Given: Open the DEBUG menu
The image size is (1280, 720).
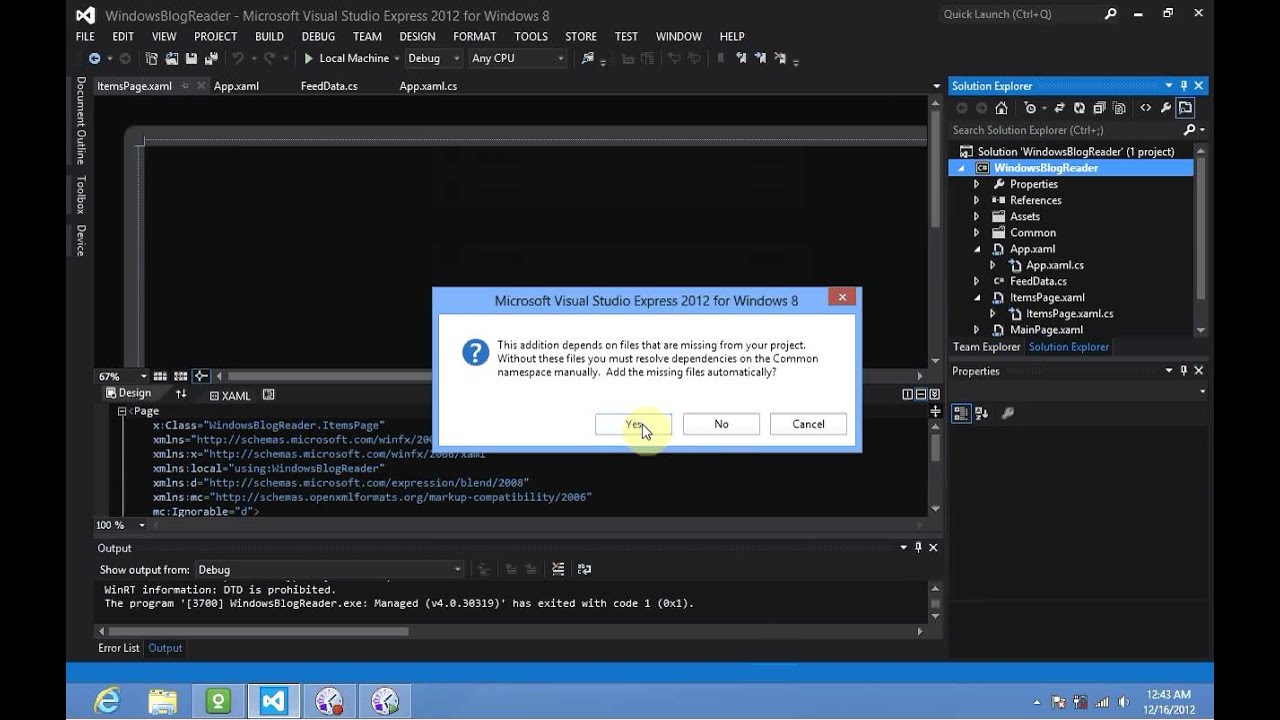Looking at the screenshot, I should [318, 36].
